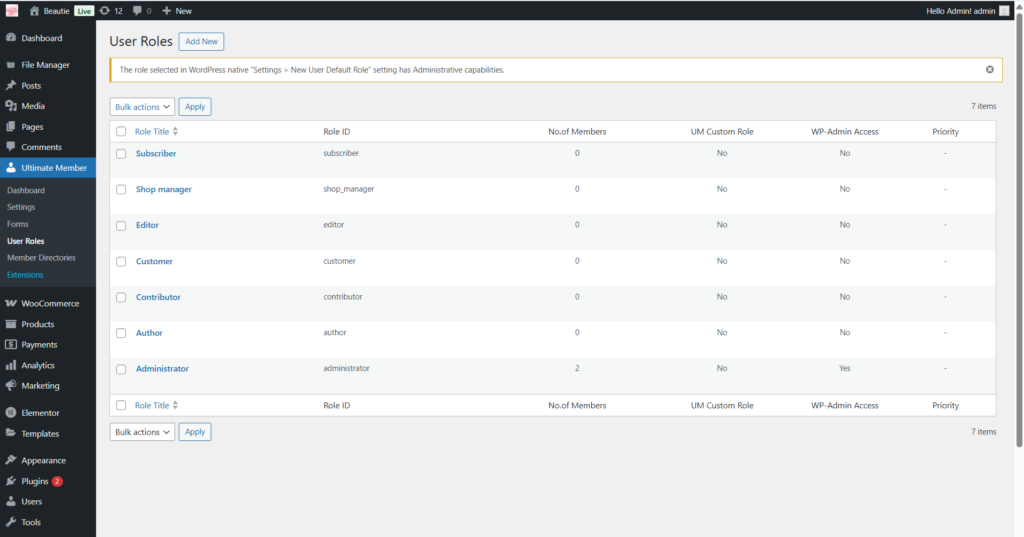Screen dimensions: 1024x537
Task: Click the page vertical scrollbar
Action: (x=1018, y=240)
